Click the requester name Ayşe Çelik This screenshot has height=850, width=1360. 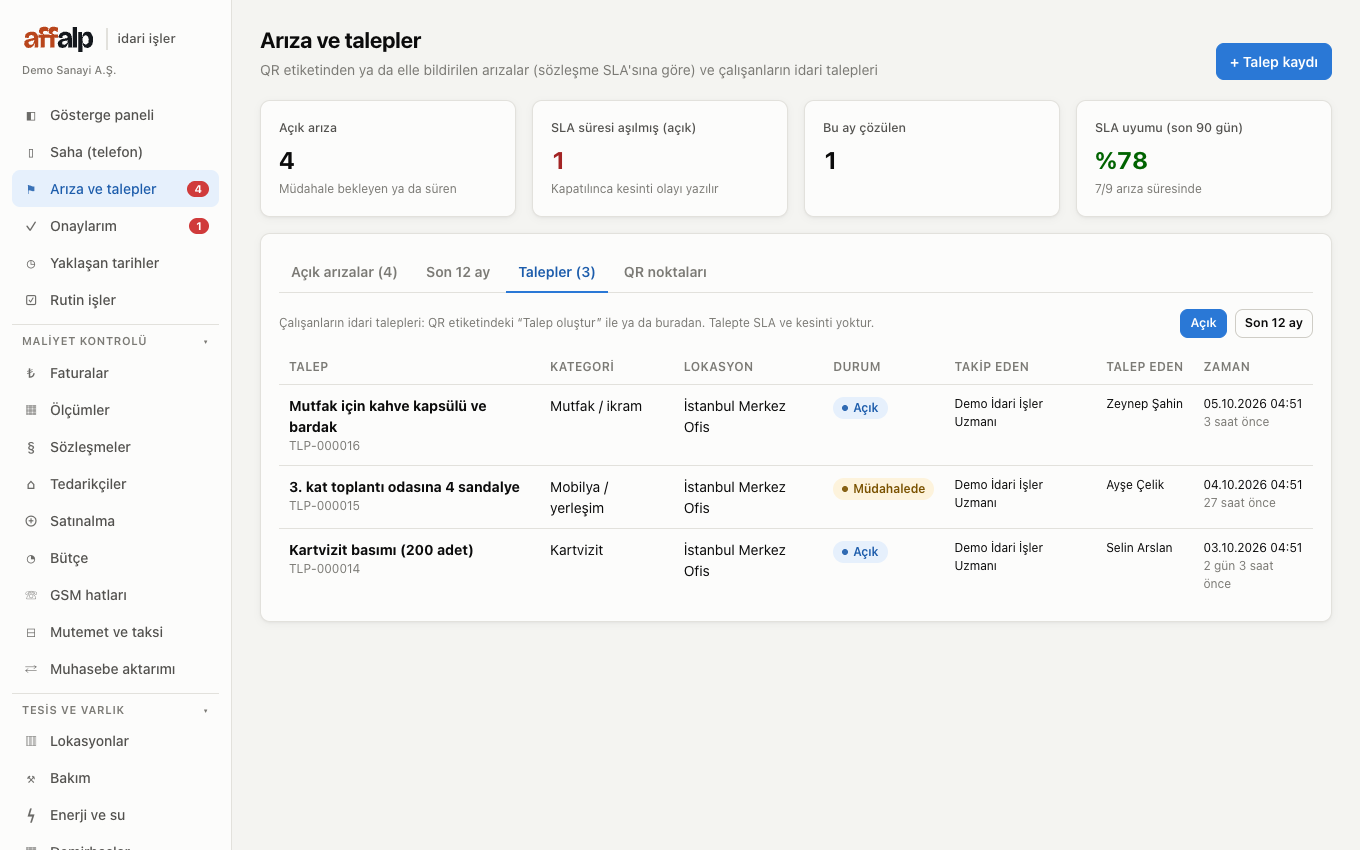pos(1135,485)
